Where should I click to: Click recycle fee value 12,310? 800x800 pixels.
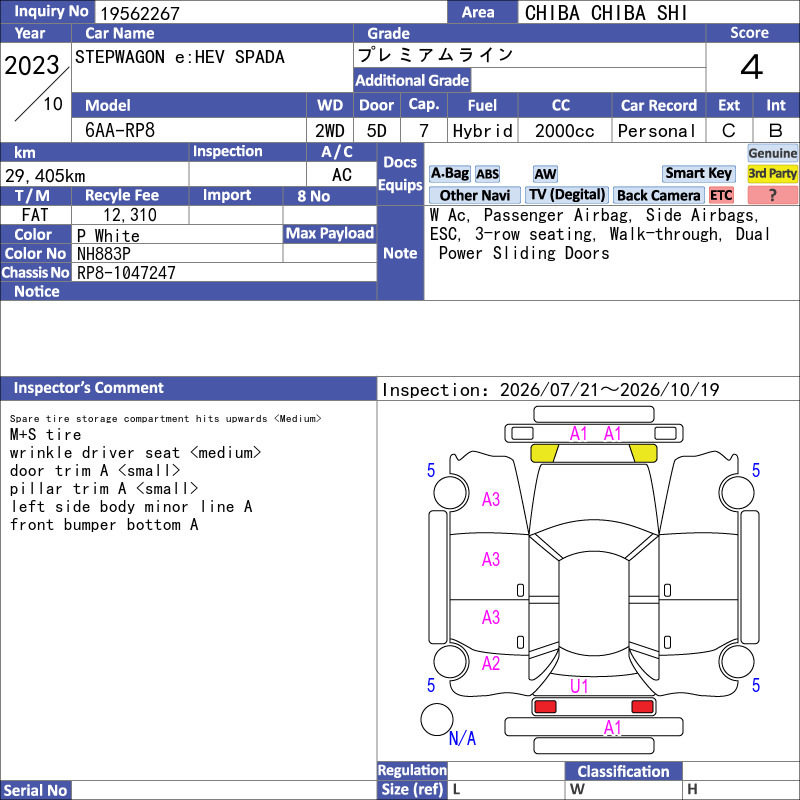[x=130, y=215]
